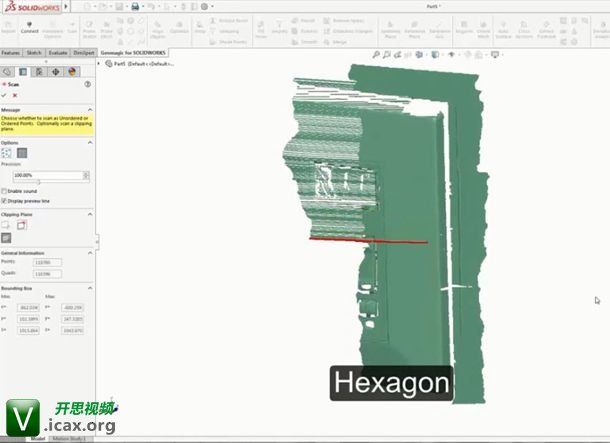610x443 pixels.
Task: Select the ordered points scan option icon
Action: tap(22, 153)
